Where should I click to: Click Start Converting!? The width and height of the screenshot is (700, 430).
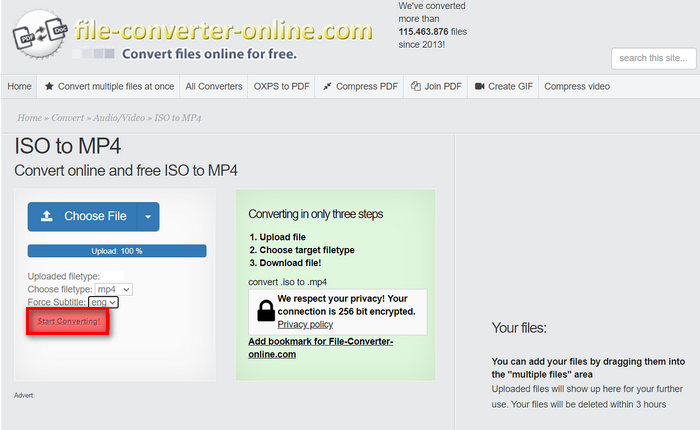(x=68, y=321)
